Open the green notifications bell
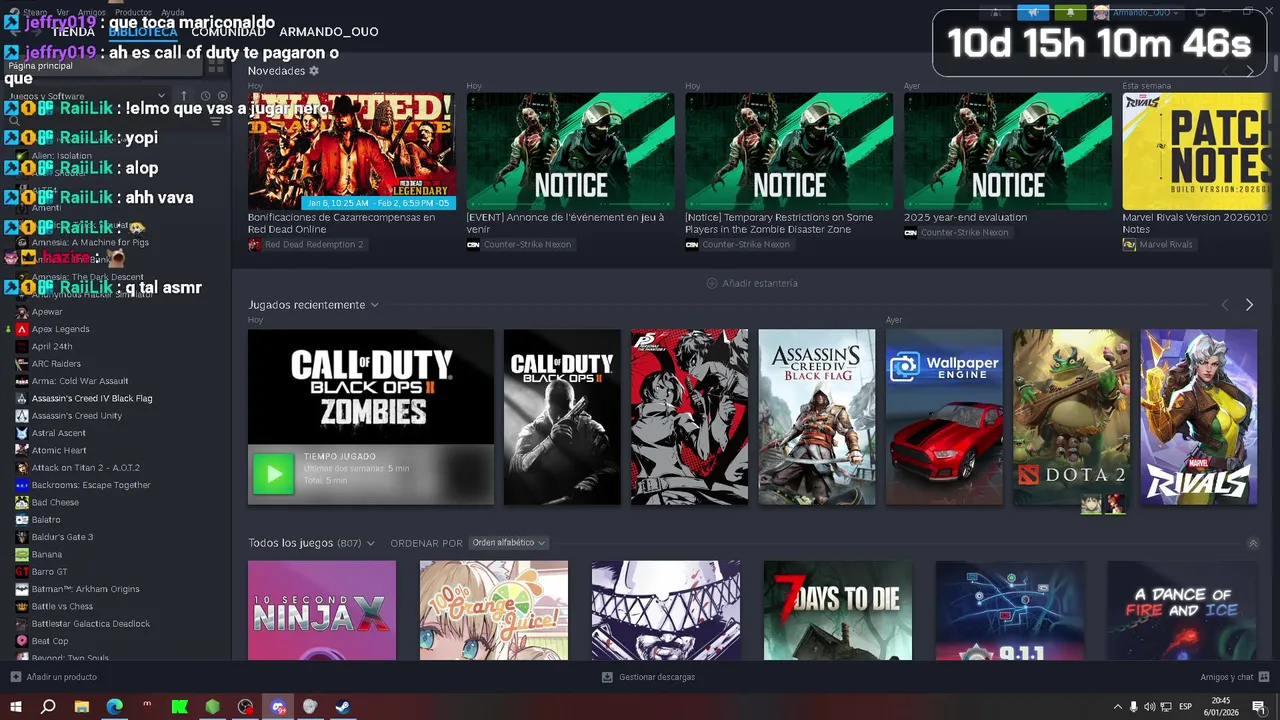Screen dimensions: 1280x720 click(x=1069, y=12)
